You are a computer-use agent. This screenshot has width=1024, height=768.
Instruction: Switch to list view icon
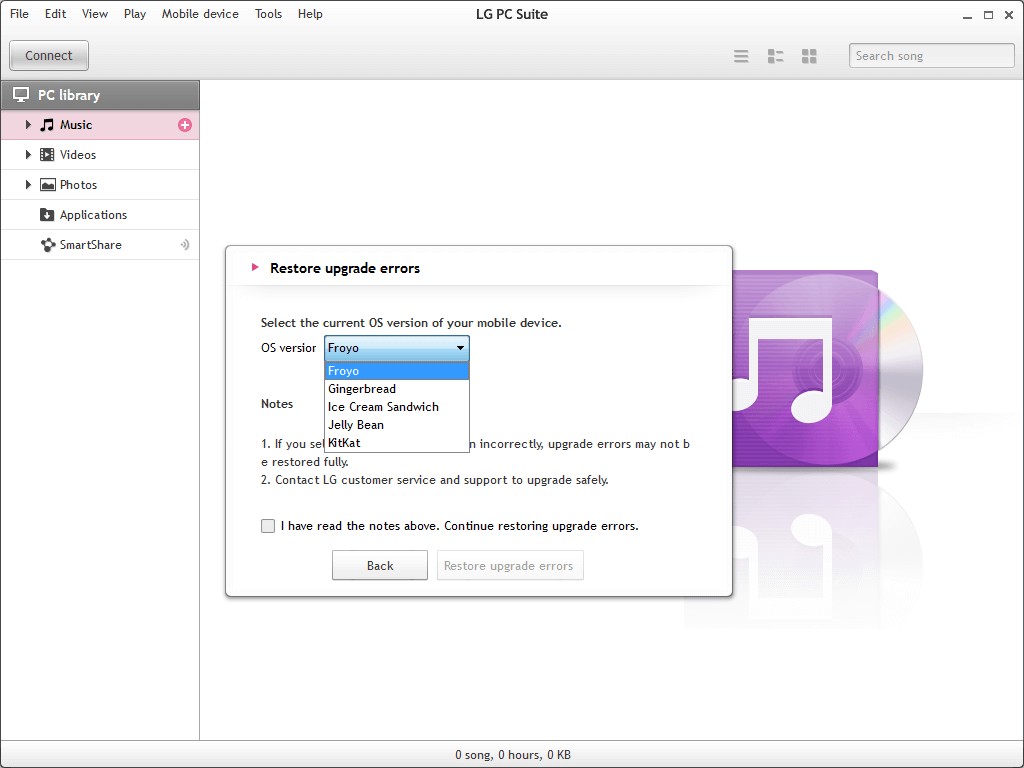tap(741, 56)
